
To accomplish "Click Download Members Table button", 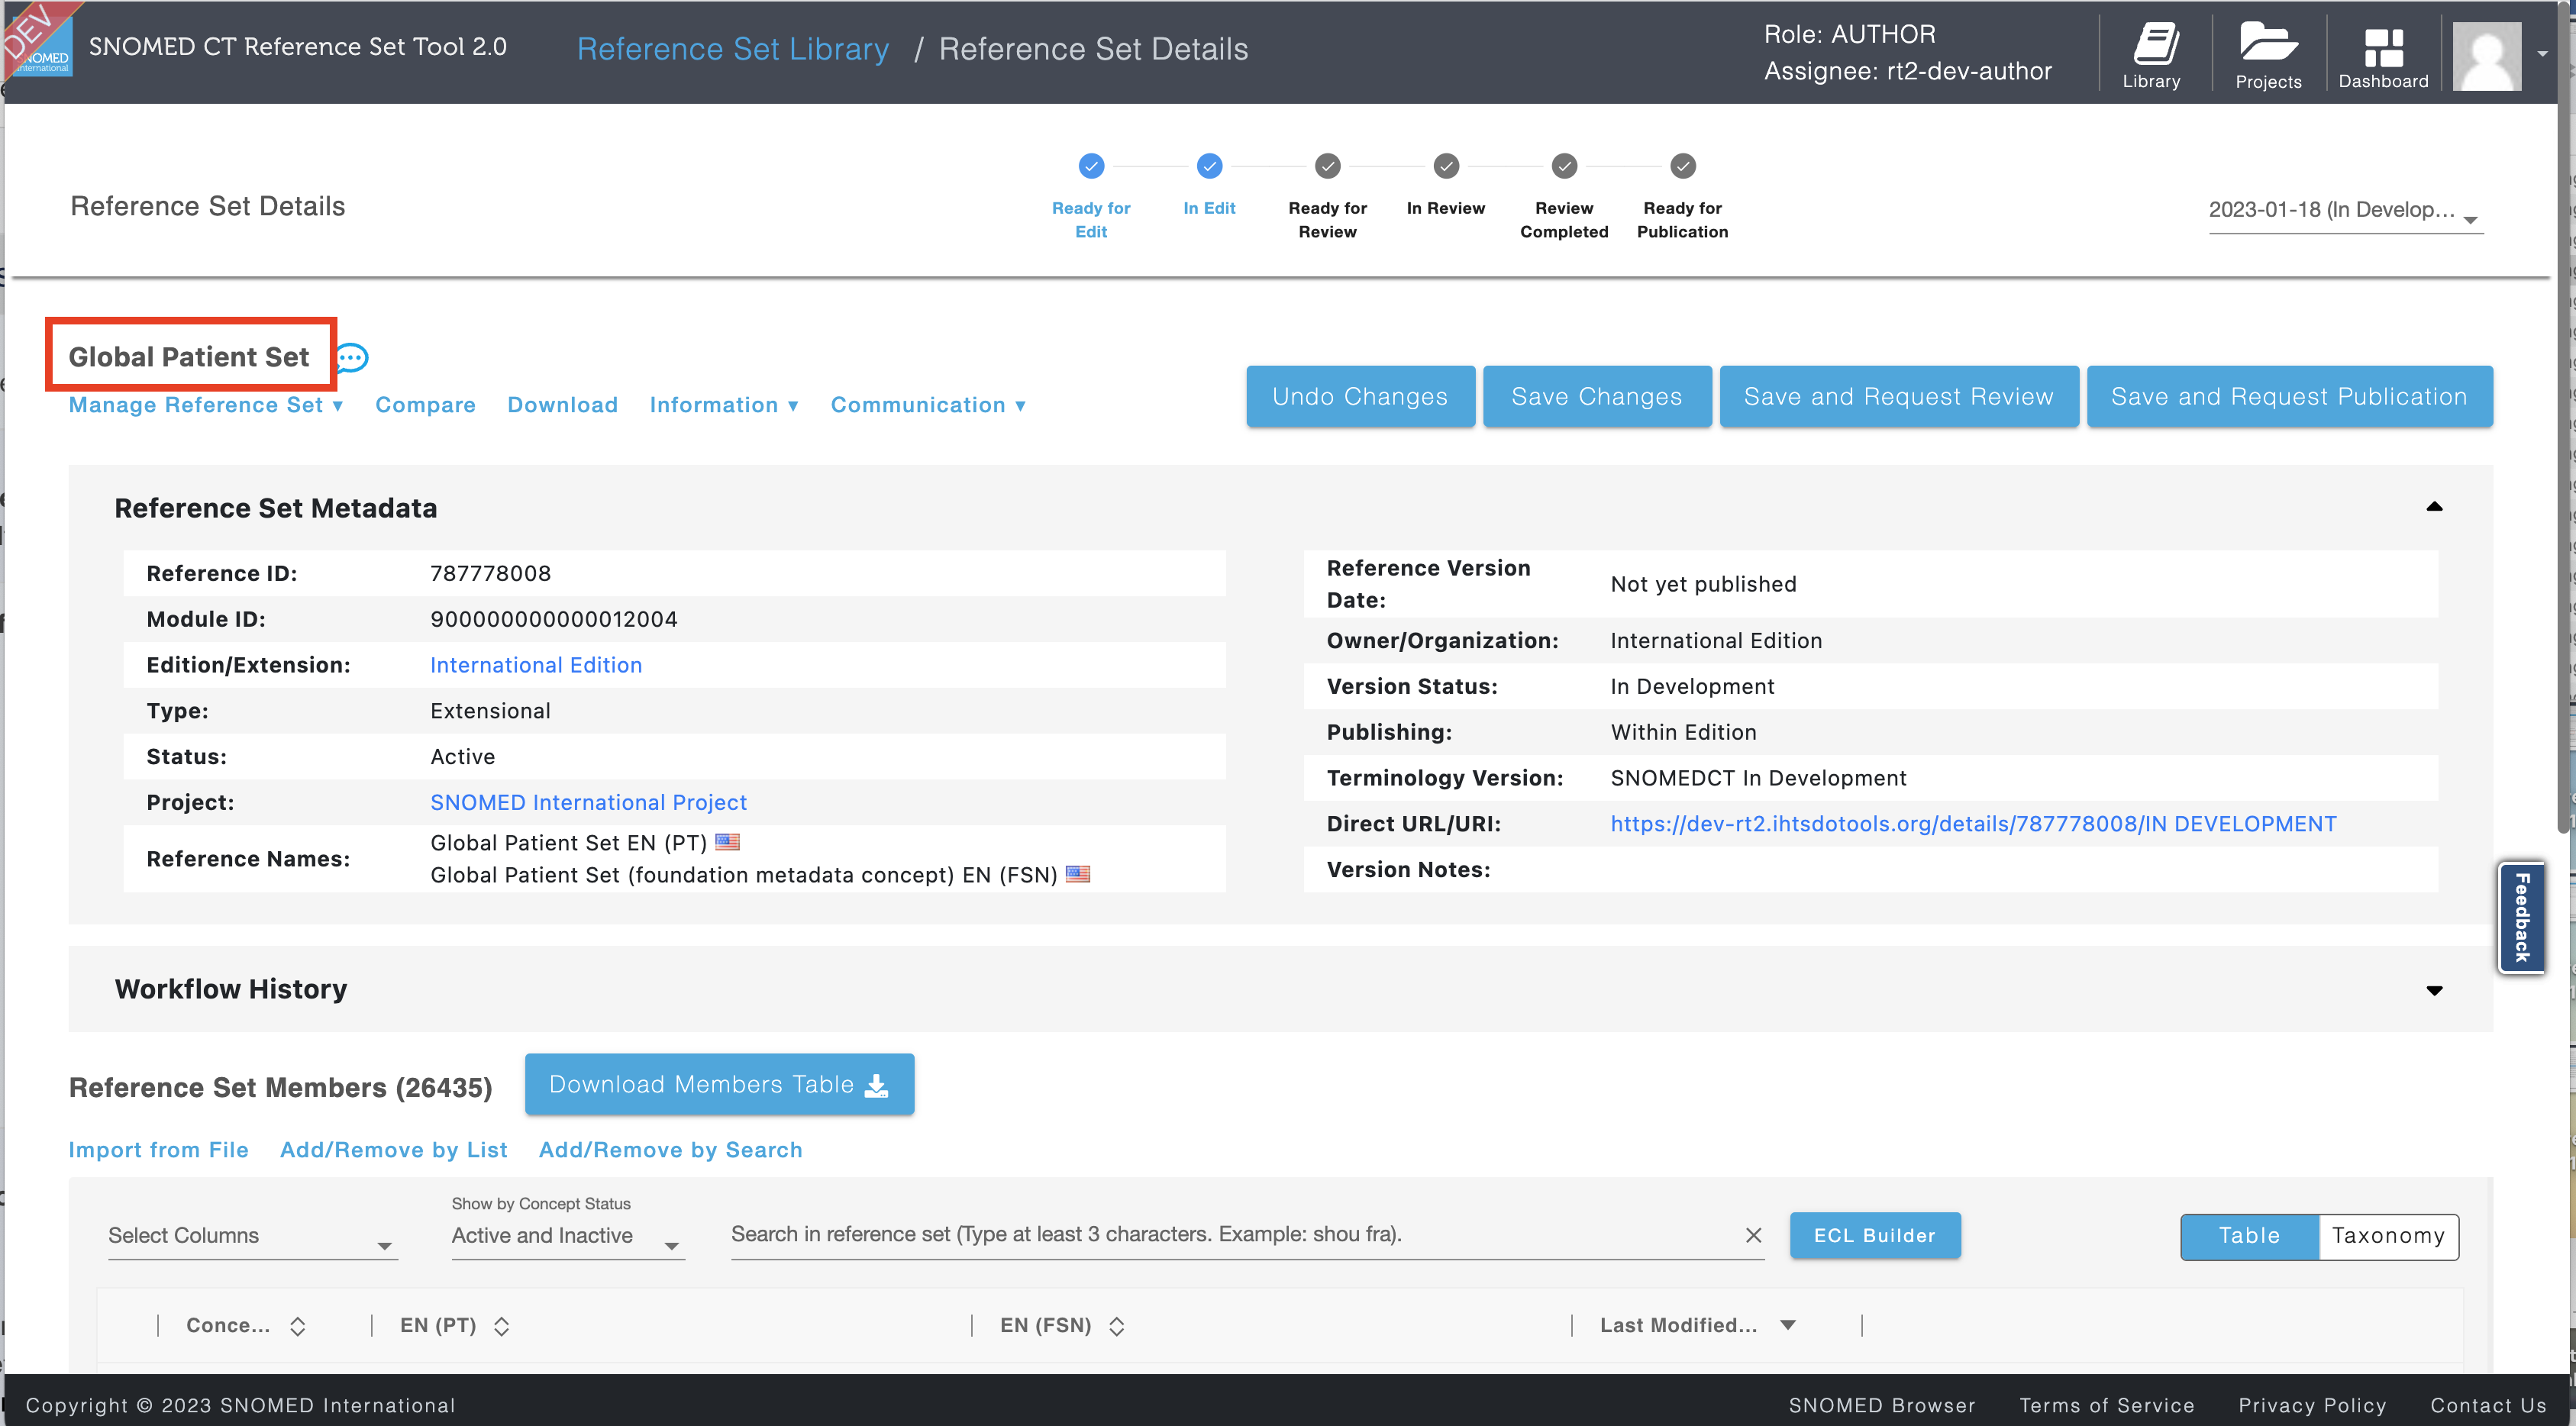I will pos(719,1084).
